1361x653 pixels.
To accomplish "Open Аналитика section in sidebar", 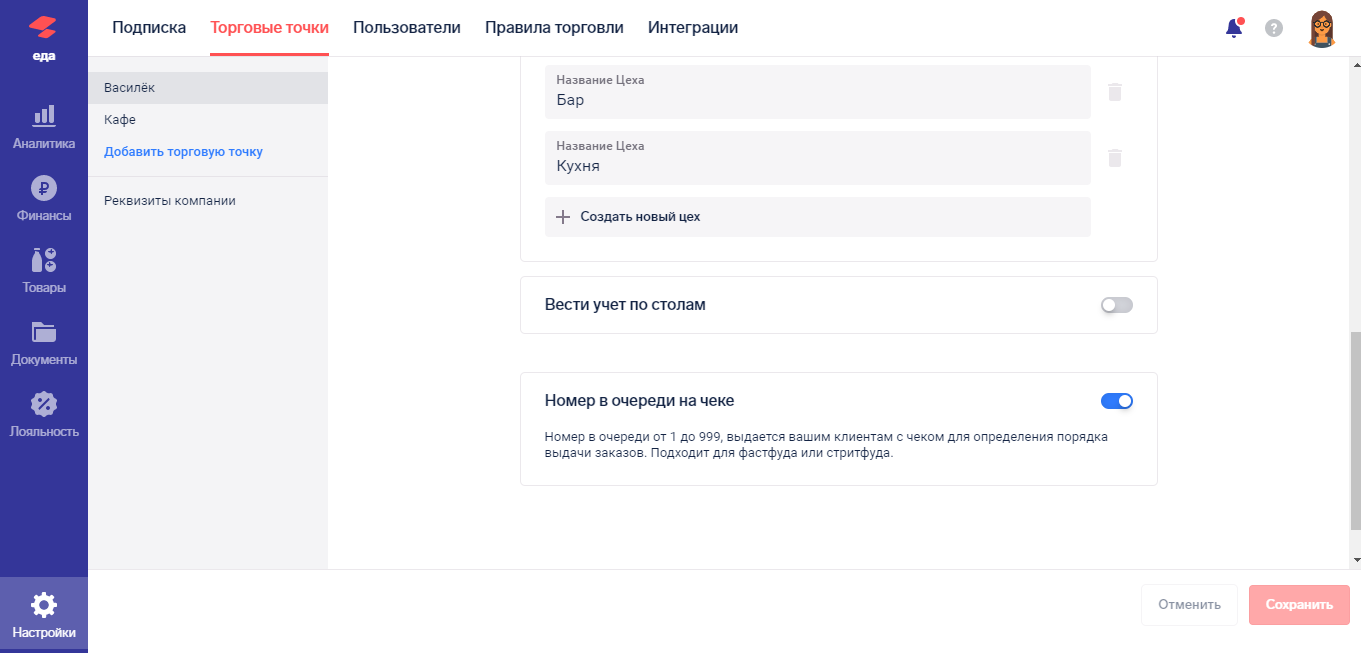I will (x=44, y=127).
